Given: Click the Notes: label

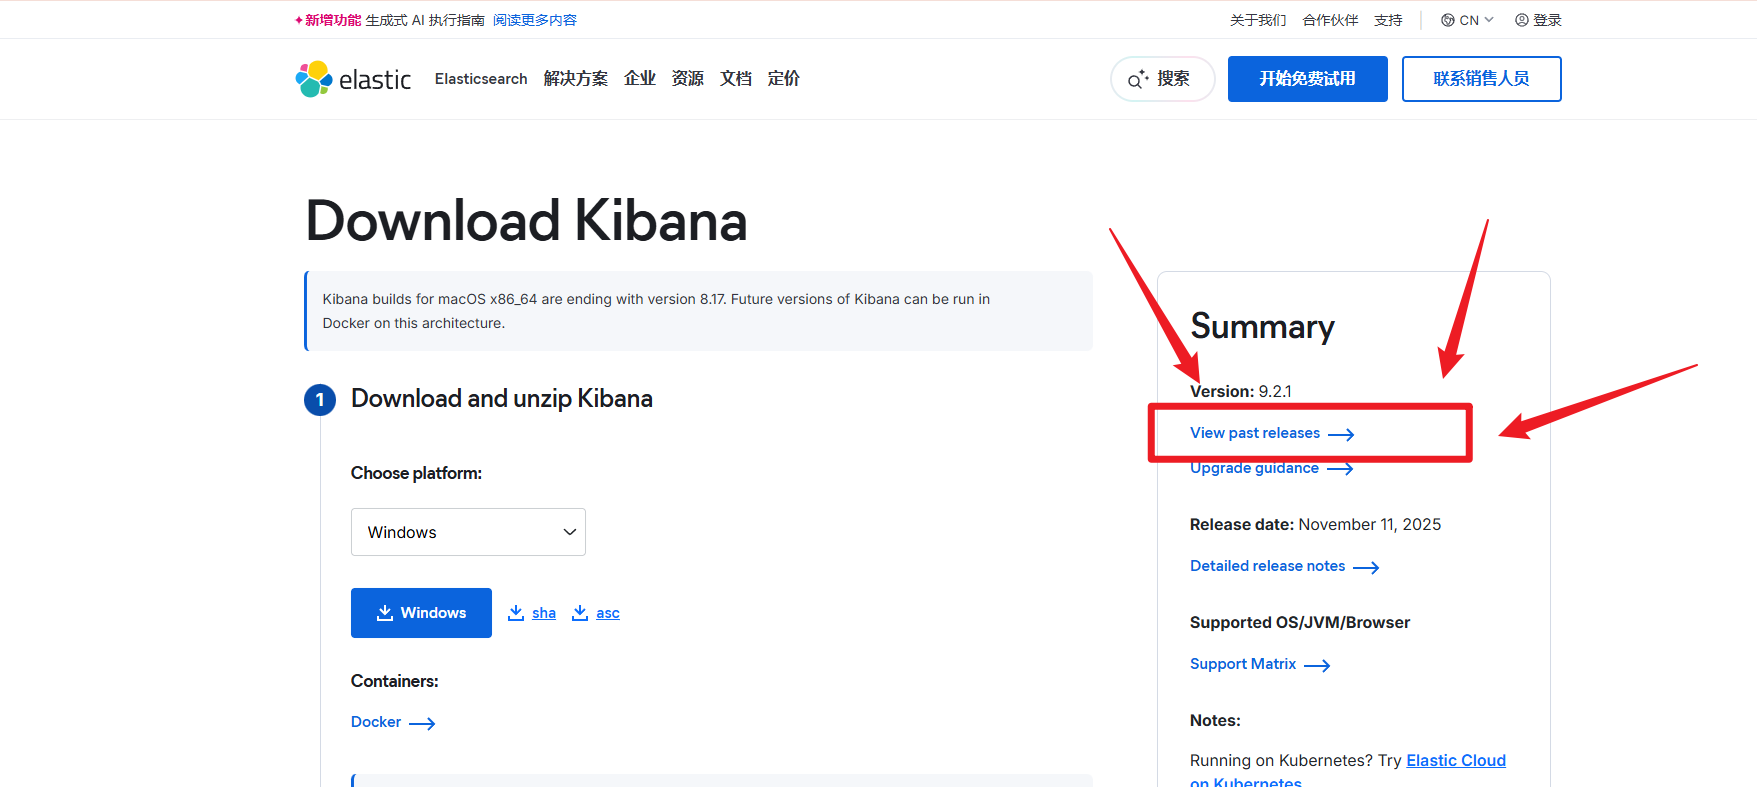Looking at the screenshot, I should click(1215, 721).
